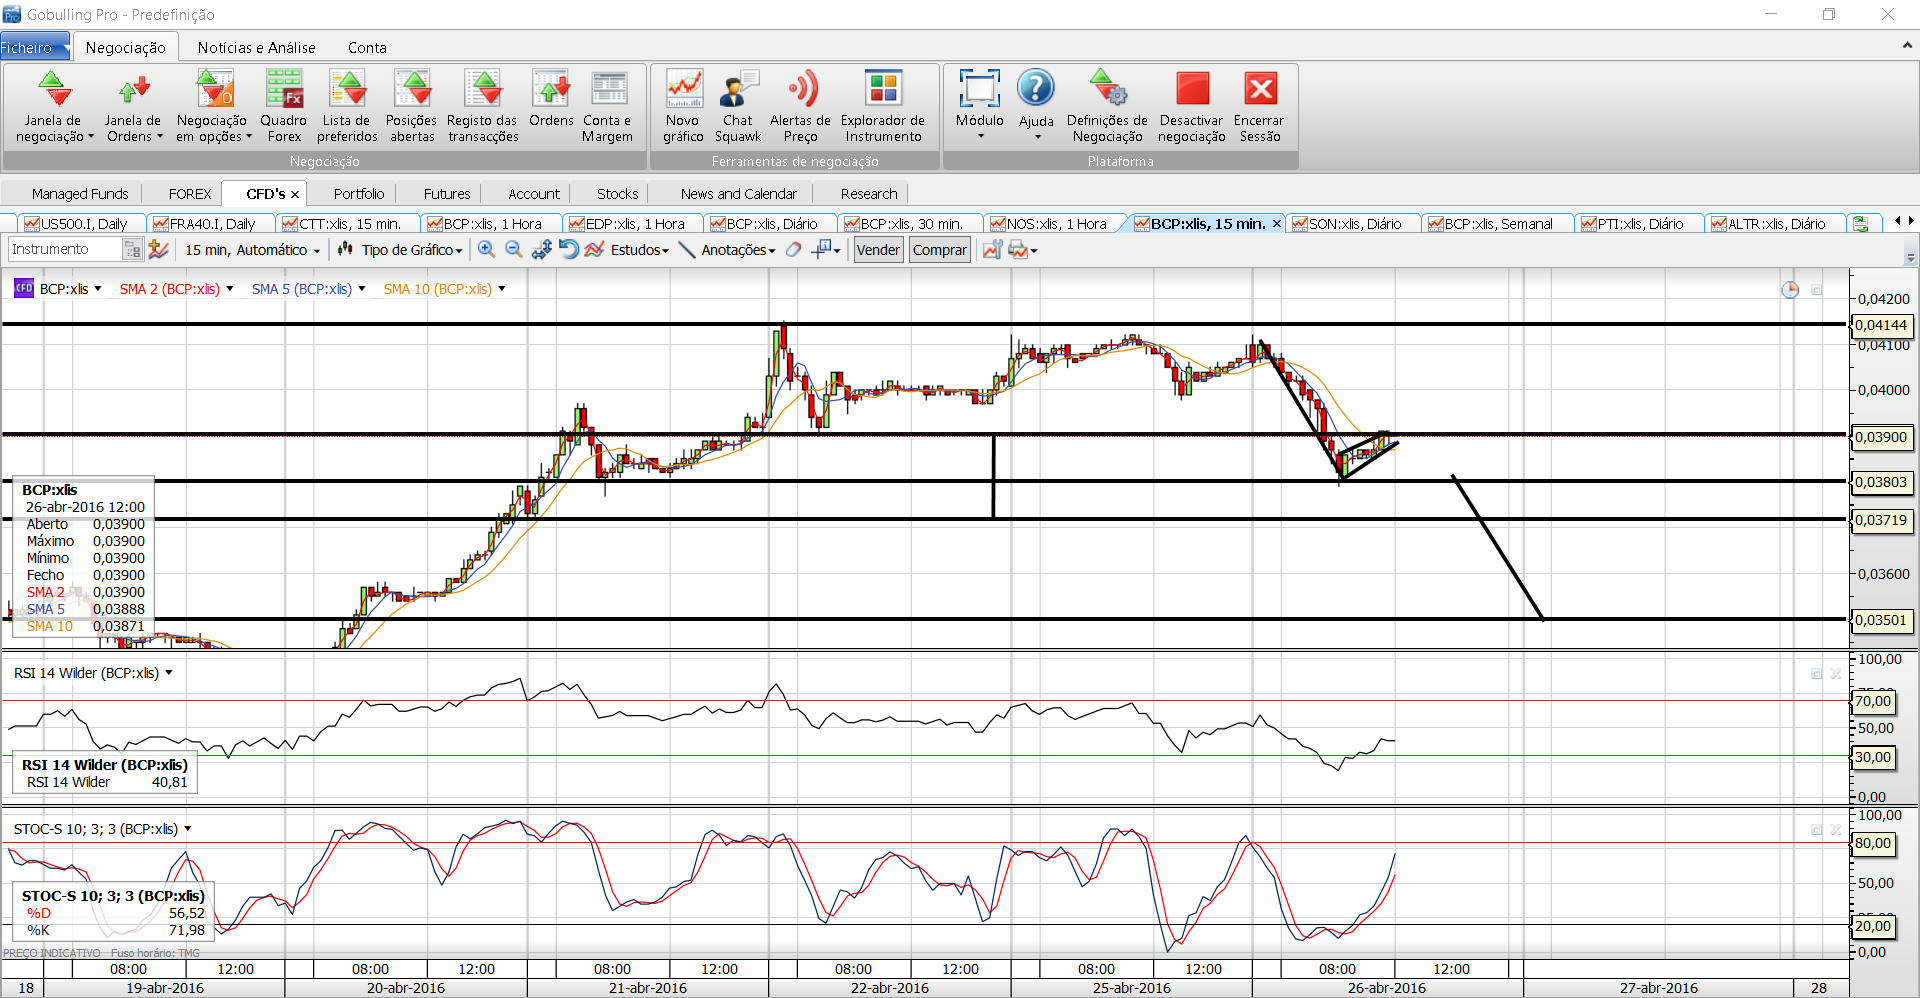Click the undo arrow in chart toolbar

pyautogui.click(x=568, y=250)
